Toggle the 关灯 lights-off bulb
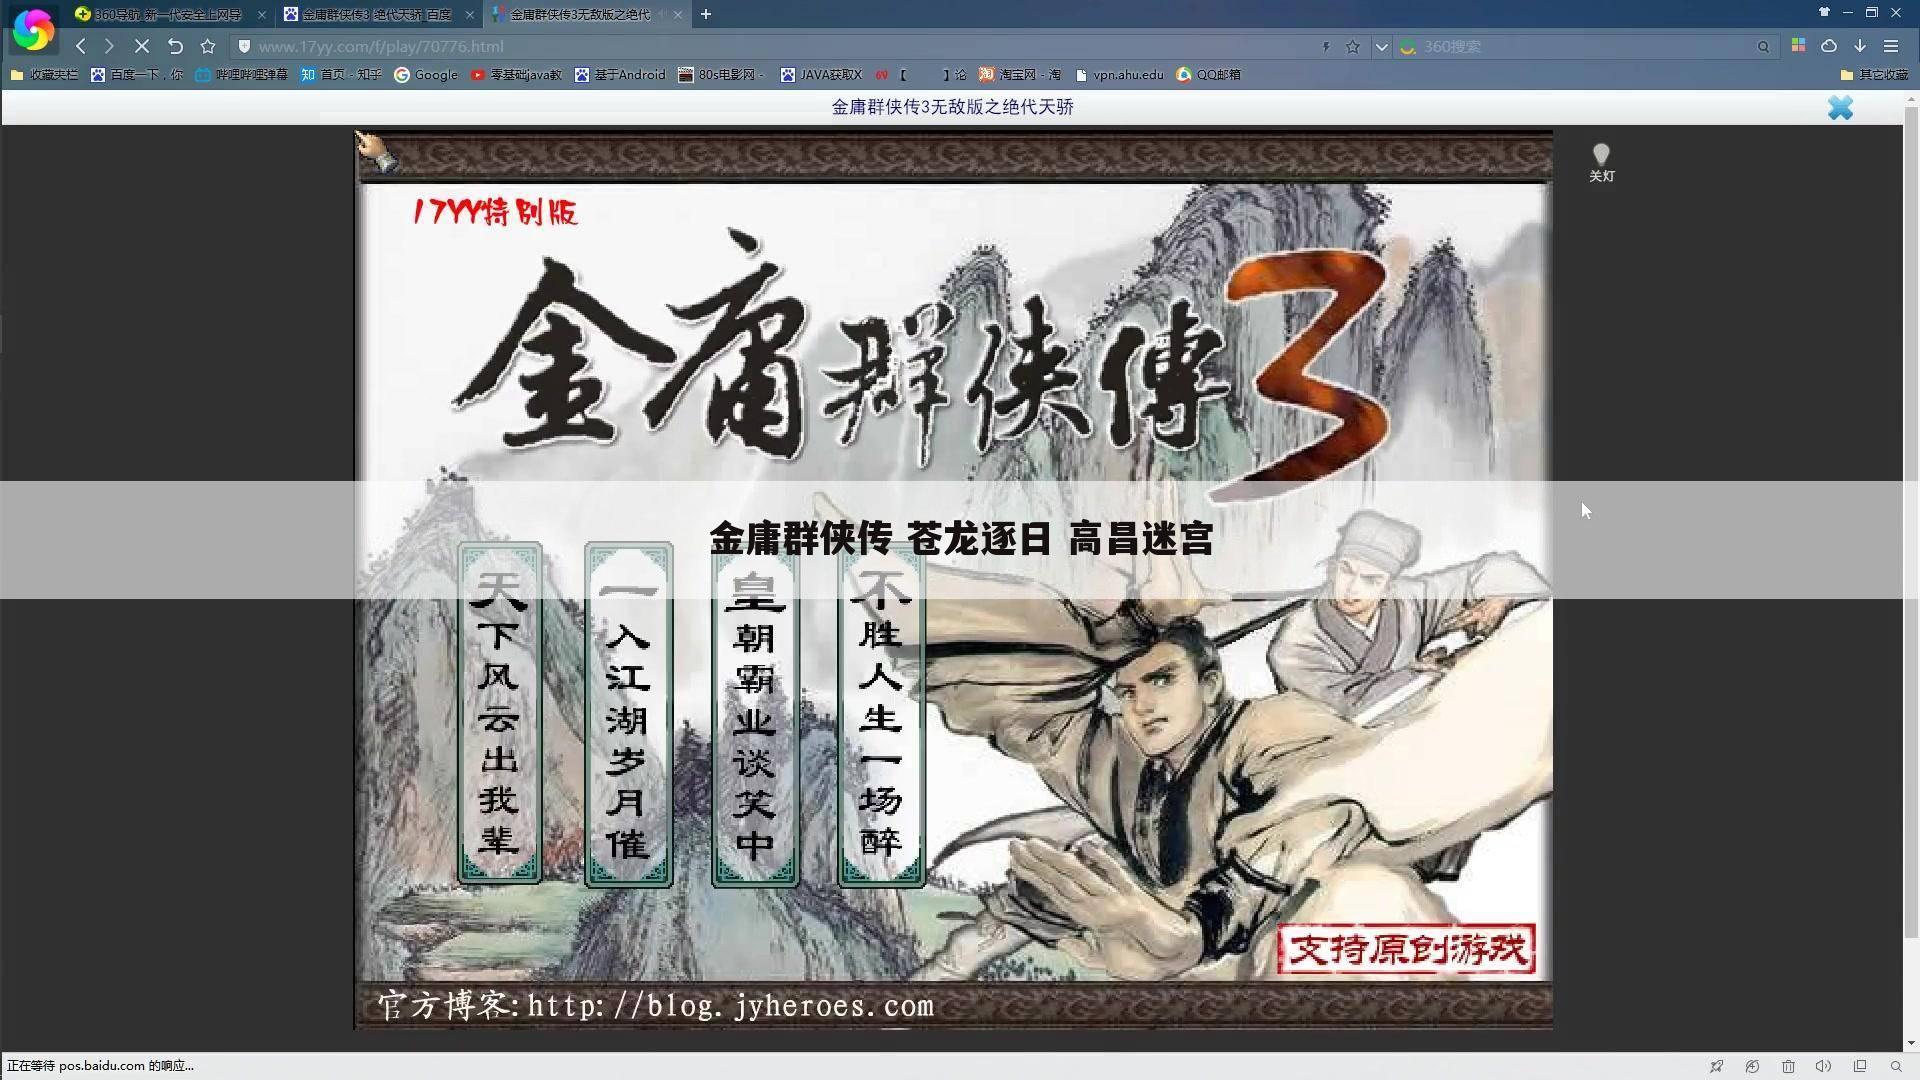Screen dimensions: 1920x1080 pyautogui.click(x=1602, y=163)
